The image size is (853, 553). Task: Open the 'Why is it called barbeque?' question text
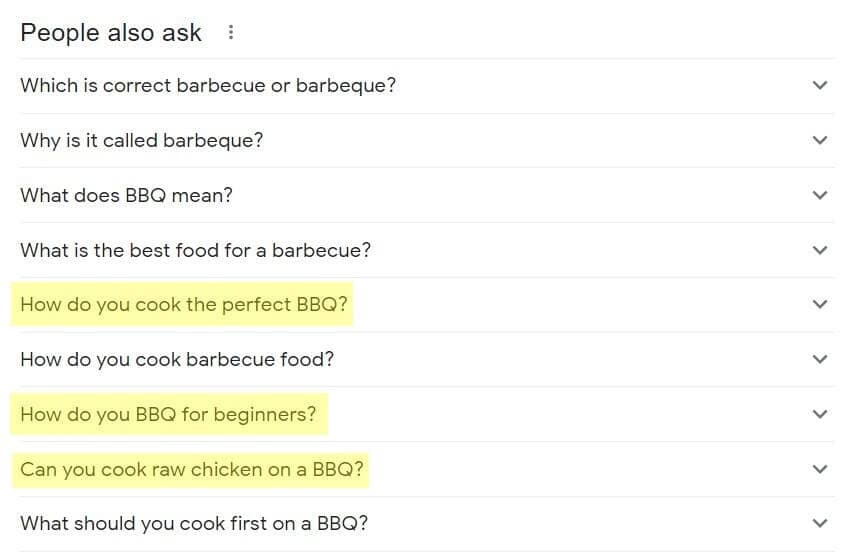(x=142, y=140)
